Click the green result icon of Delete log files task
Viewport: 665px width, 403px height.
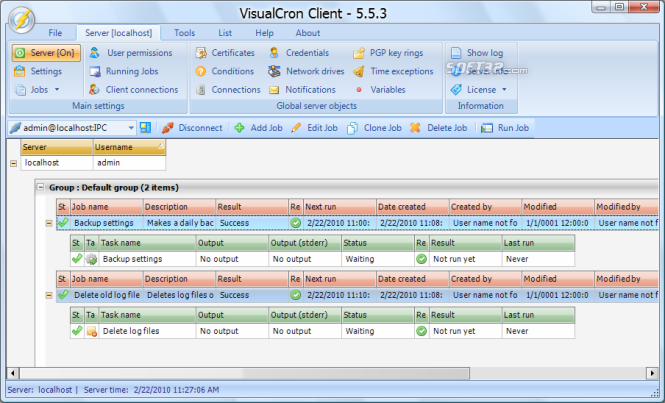421,331
